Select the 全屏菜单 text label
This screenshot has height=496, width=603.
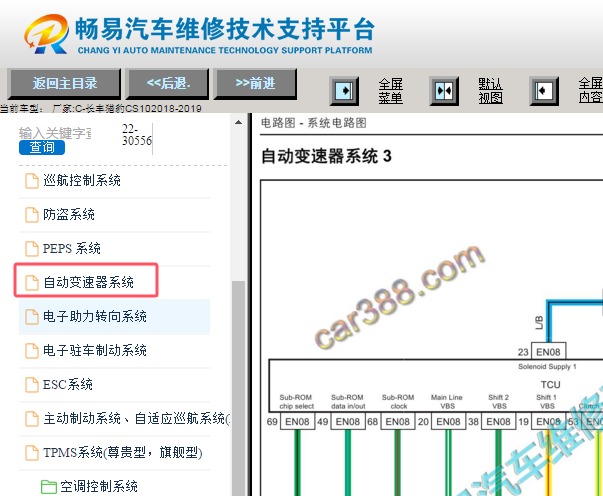390,91
